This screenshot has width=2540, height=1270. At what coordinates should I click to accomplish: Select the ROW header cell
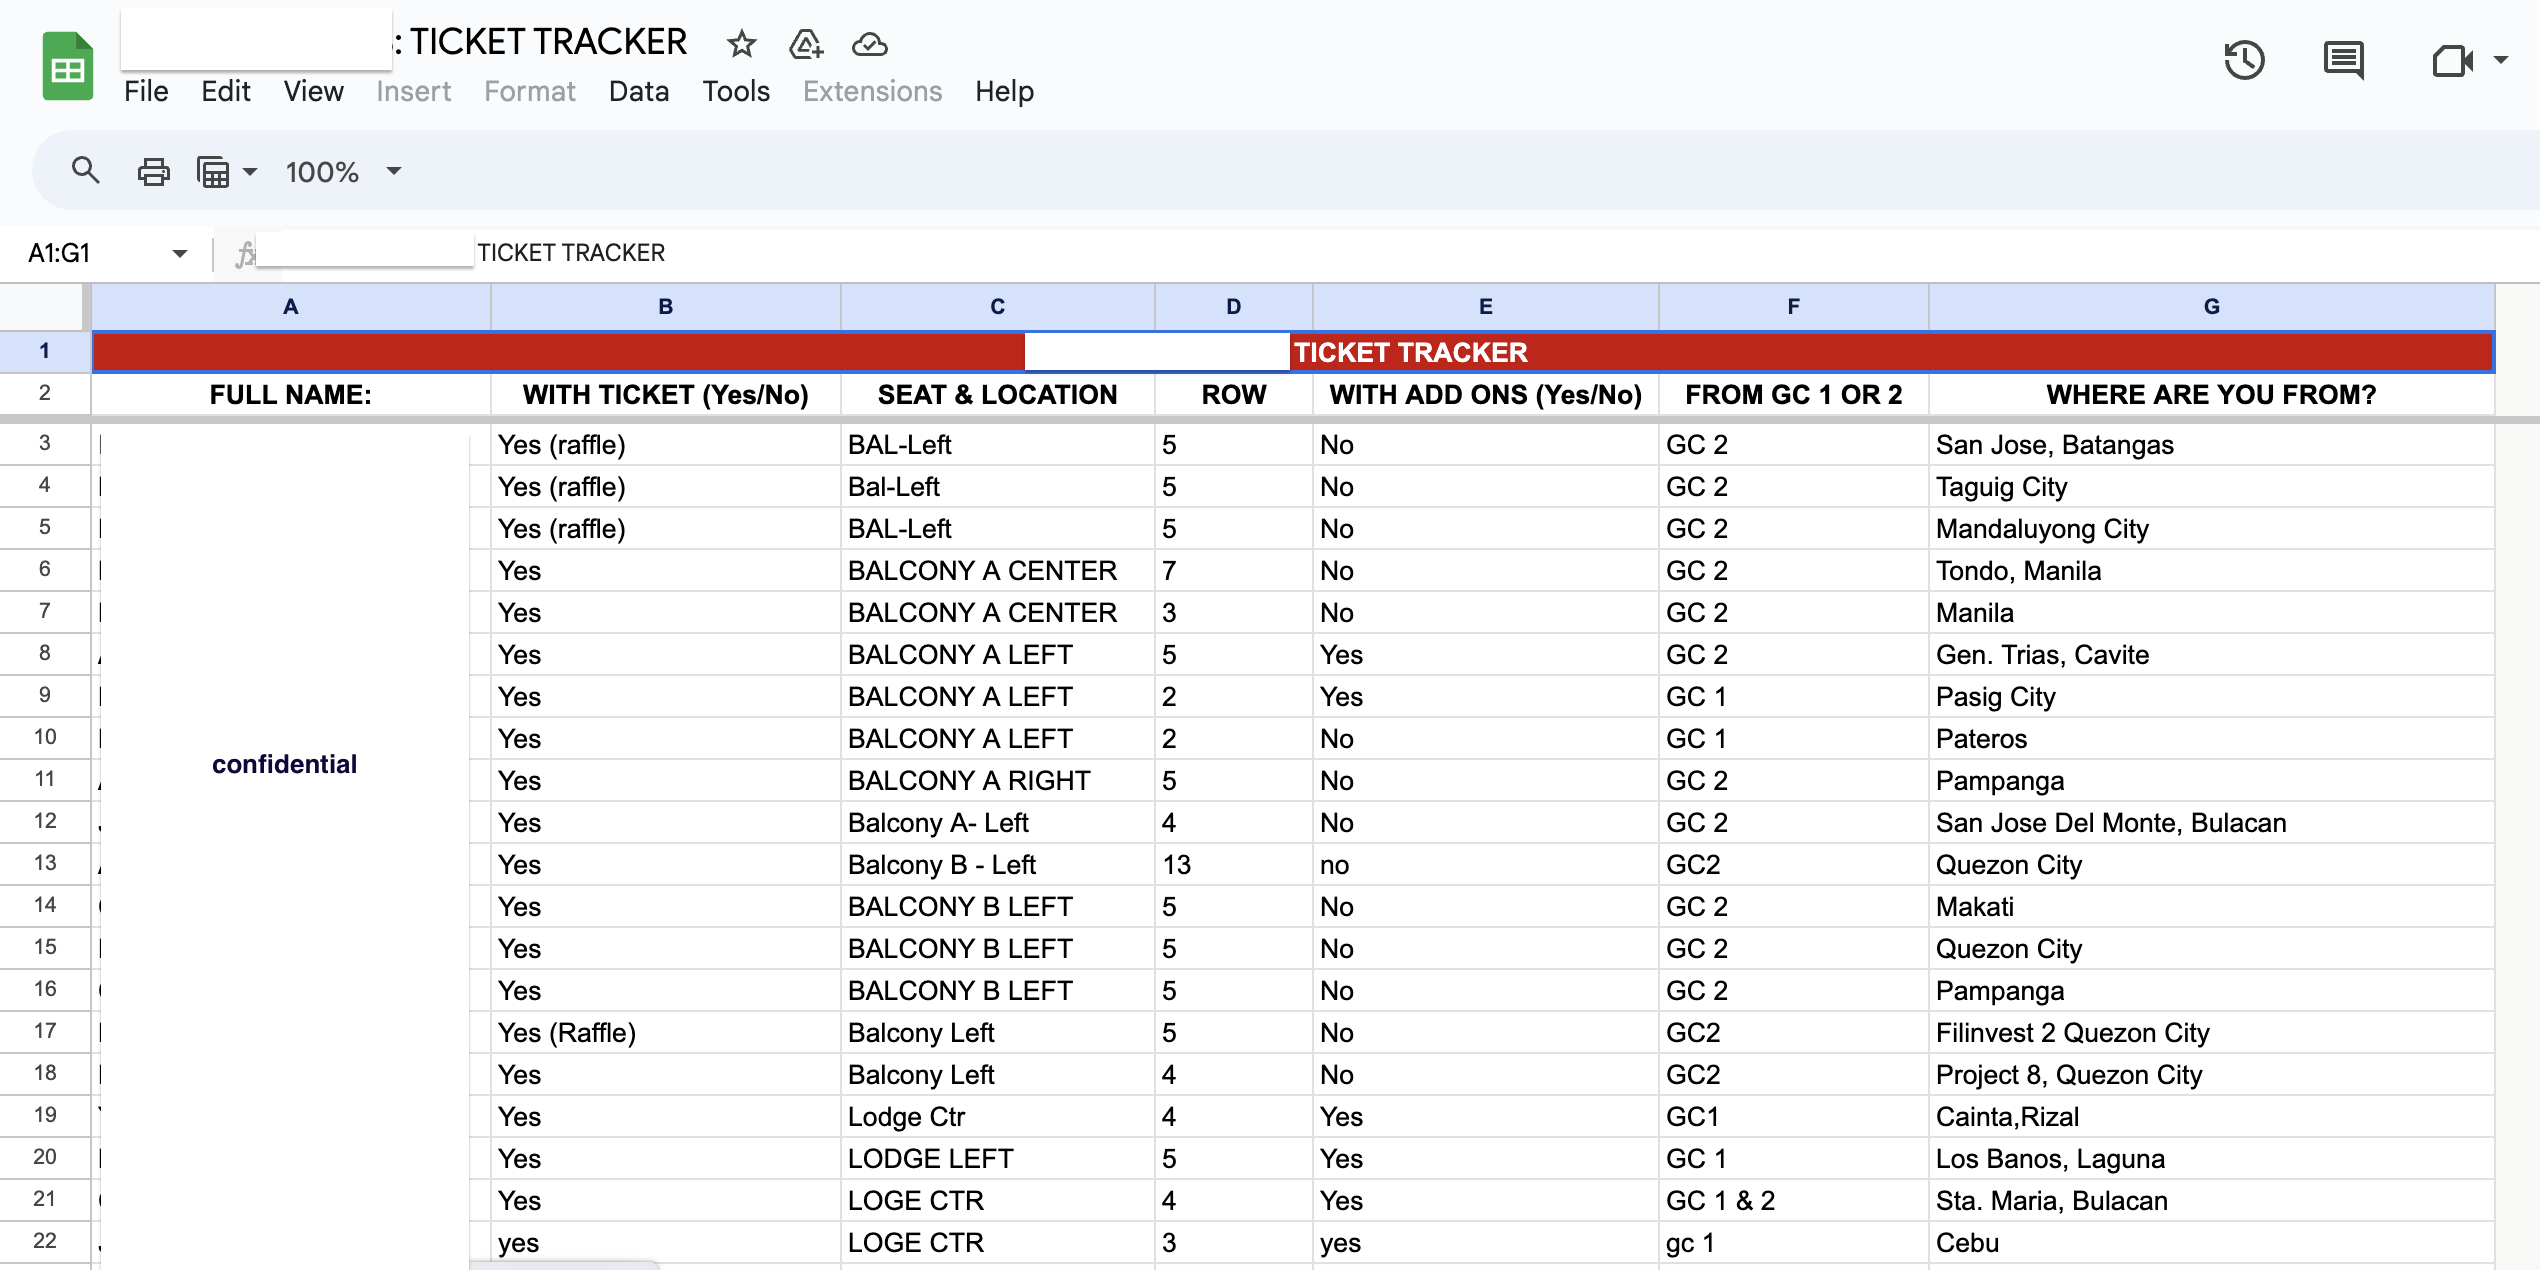click(x=1234, y=395)
